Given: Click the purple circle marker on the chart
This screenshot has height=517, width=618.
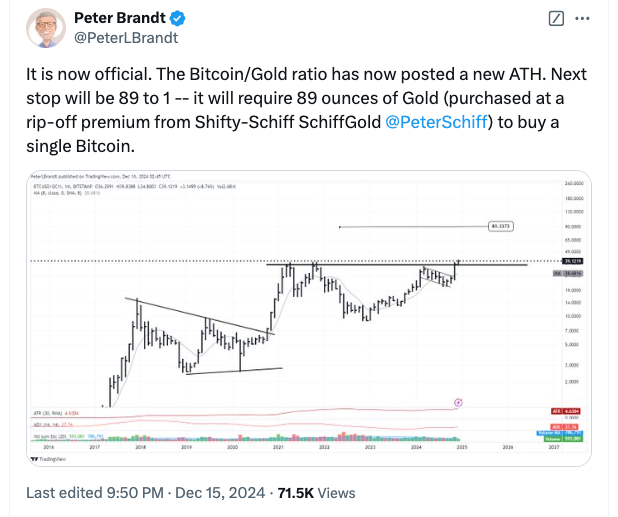Looking at the screenshot, I should point(458,402).
